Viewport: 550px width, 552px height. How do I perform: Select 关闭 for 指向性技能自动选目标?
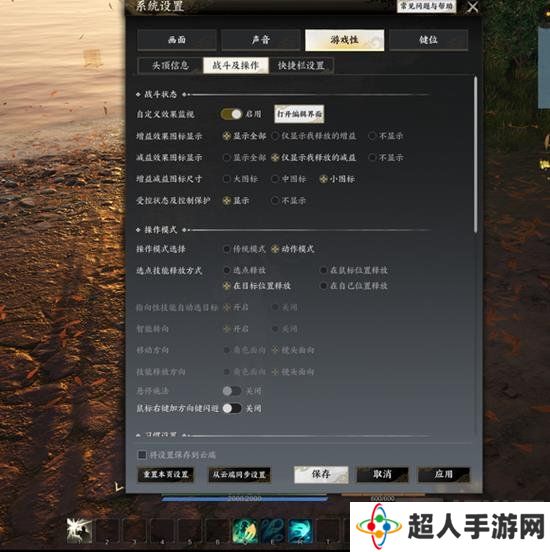coord(285,308)
